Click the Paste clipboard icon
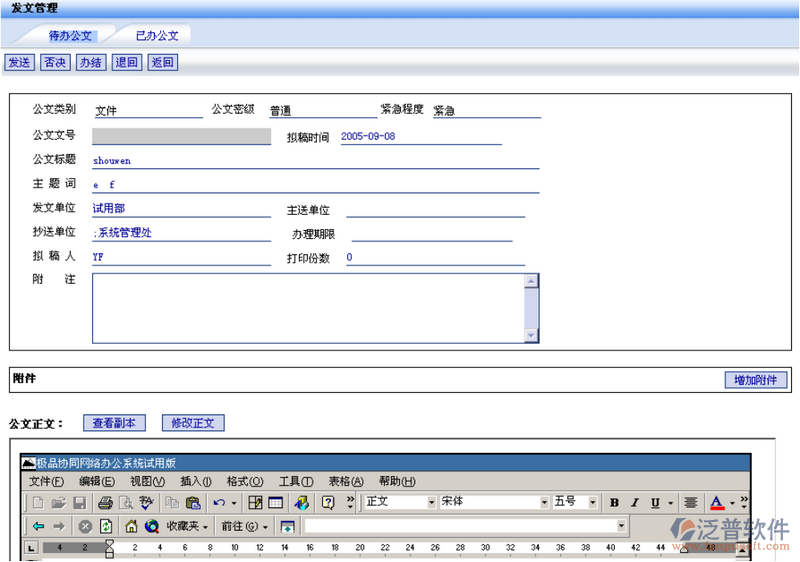This screenshot has width=800, height=562. [193, 503]
